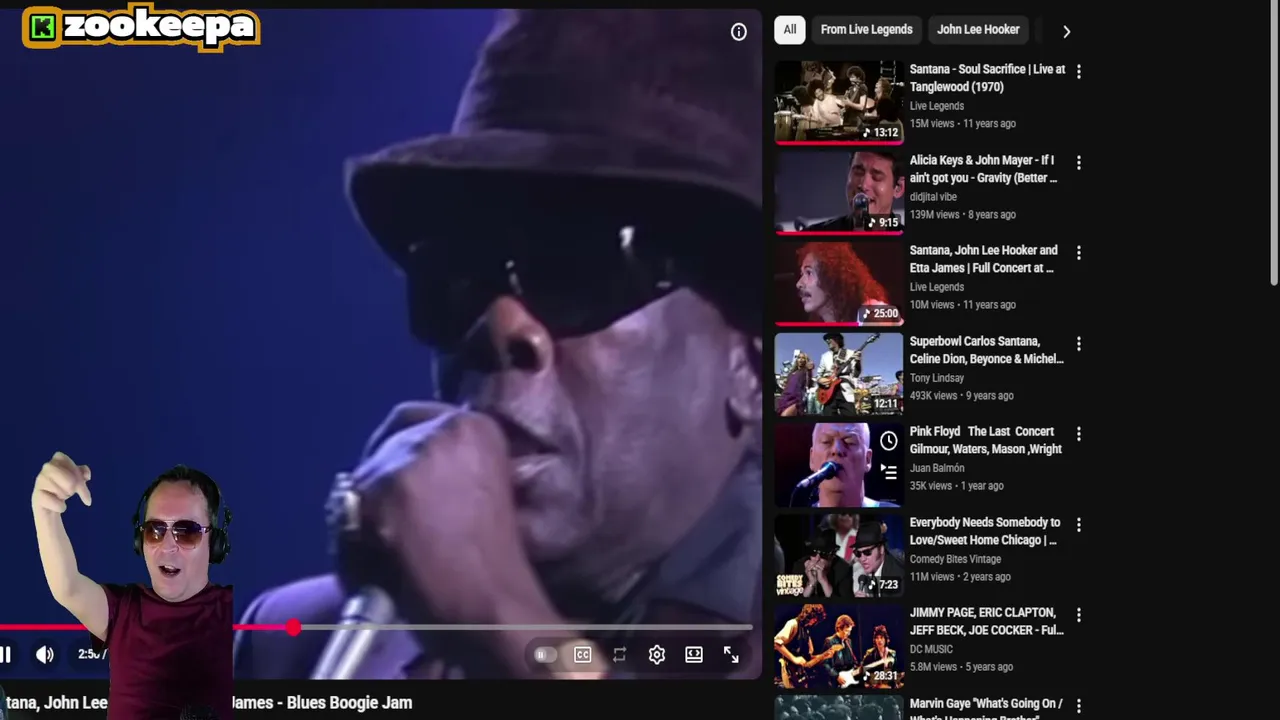This screenshot has width=1280, height=720.
Task: Open the Superbowl Carlos Santana video title
Action: click(x=986, y=350)
